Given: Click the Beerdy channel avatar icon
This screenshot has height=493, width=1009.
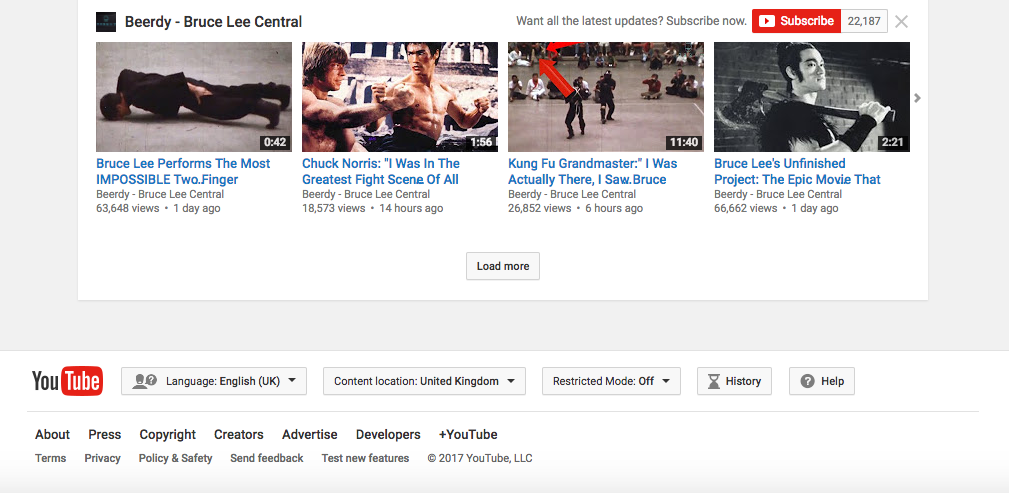Looking at the screenshot, I should point(106,21).
